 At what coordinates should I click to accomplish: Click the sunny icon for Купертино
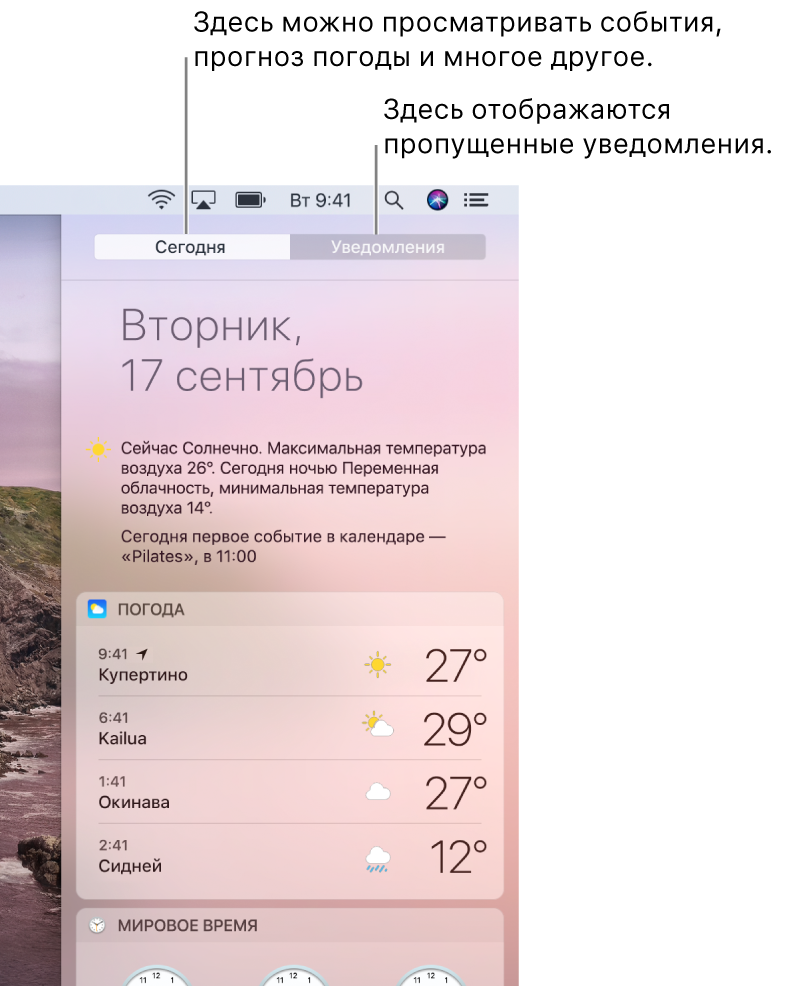pos(378,665)
